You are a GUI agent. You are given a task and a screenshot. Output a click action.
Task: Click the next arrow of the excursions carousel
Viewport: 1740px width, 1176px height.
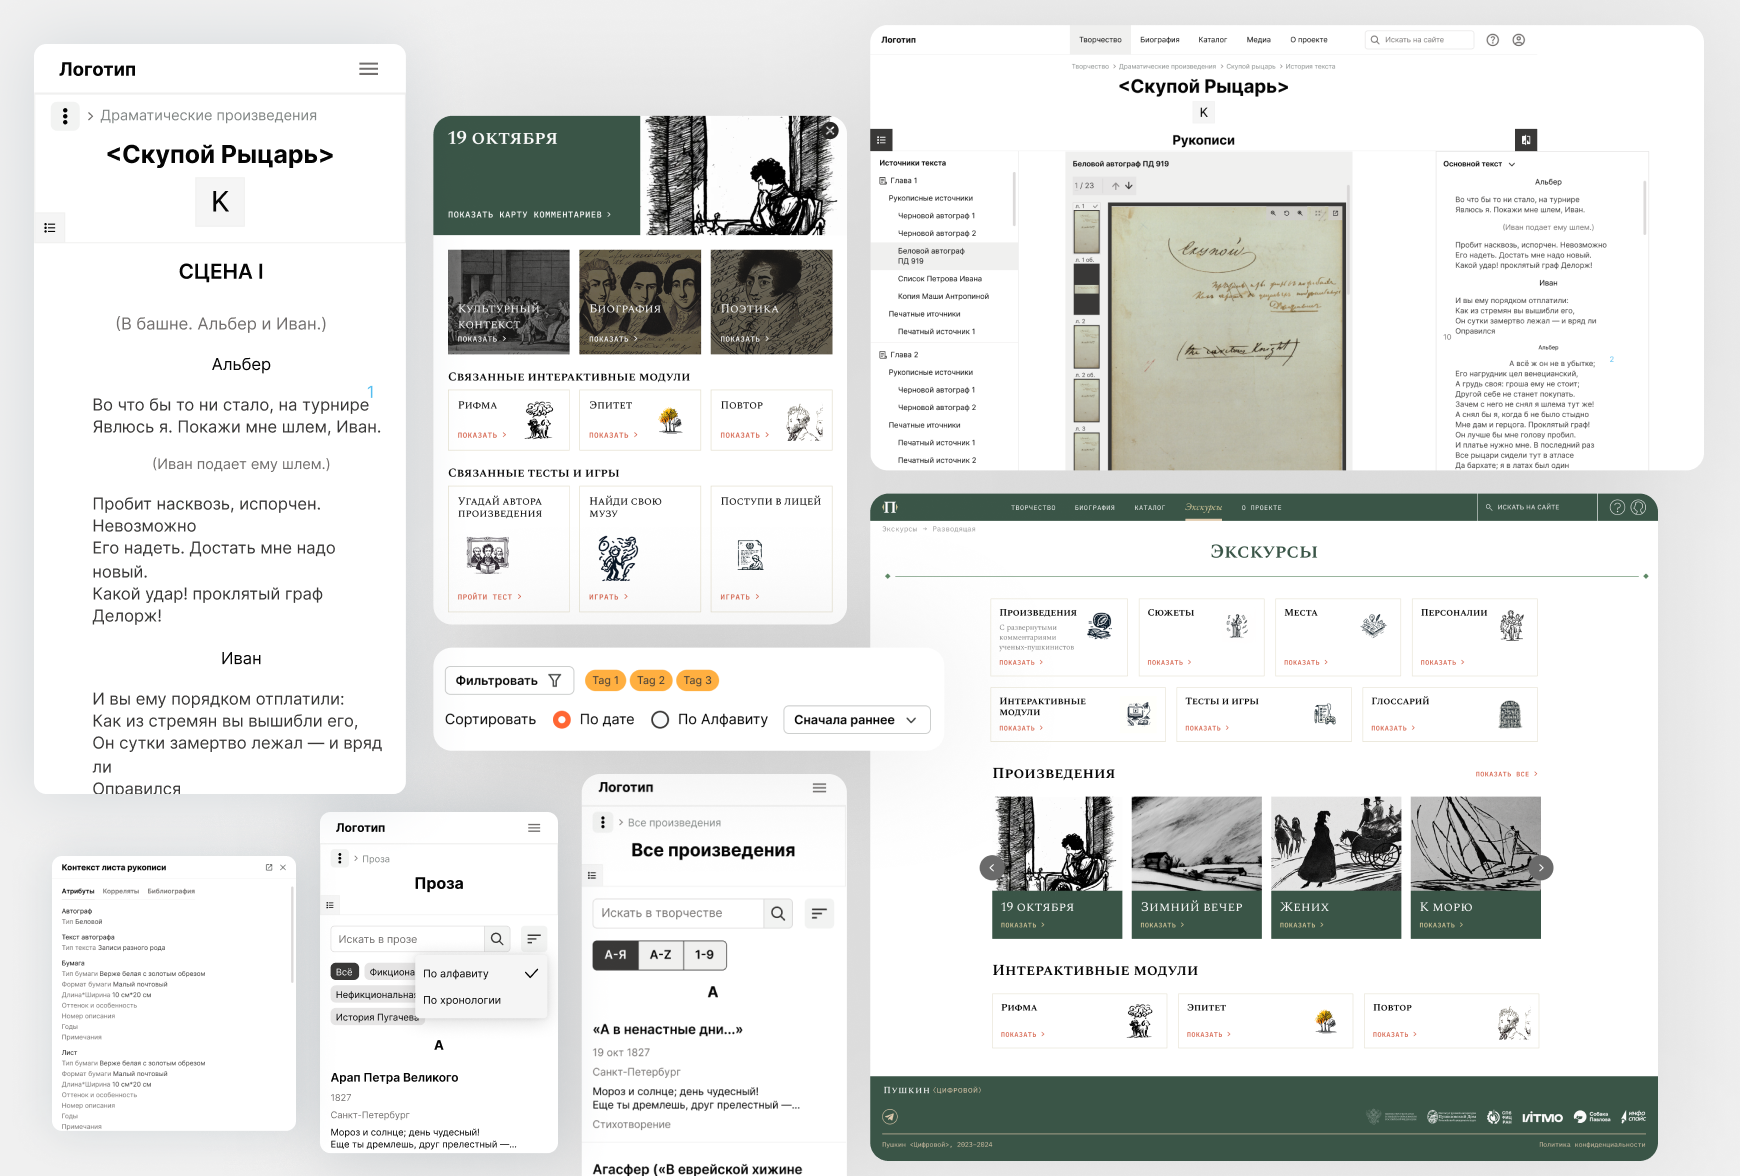click(1543, 867)
